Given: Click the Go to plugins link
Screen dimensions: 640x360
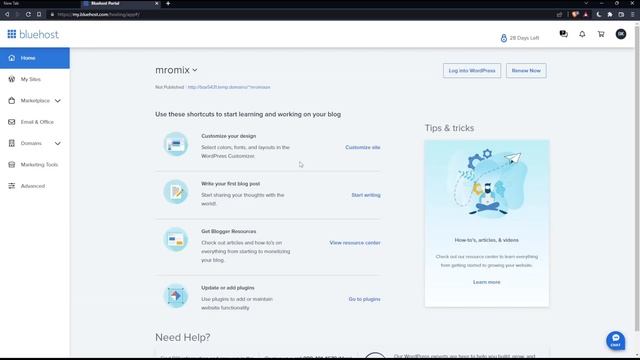Looking at the screenshot, I should [364, 299].
